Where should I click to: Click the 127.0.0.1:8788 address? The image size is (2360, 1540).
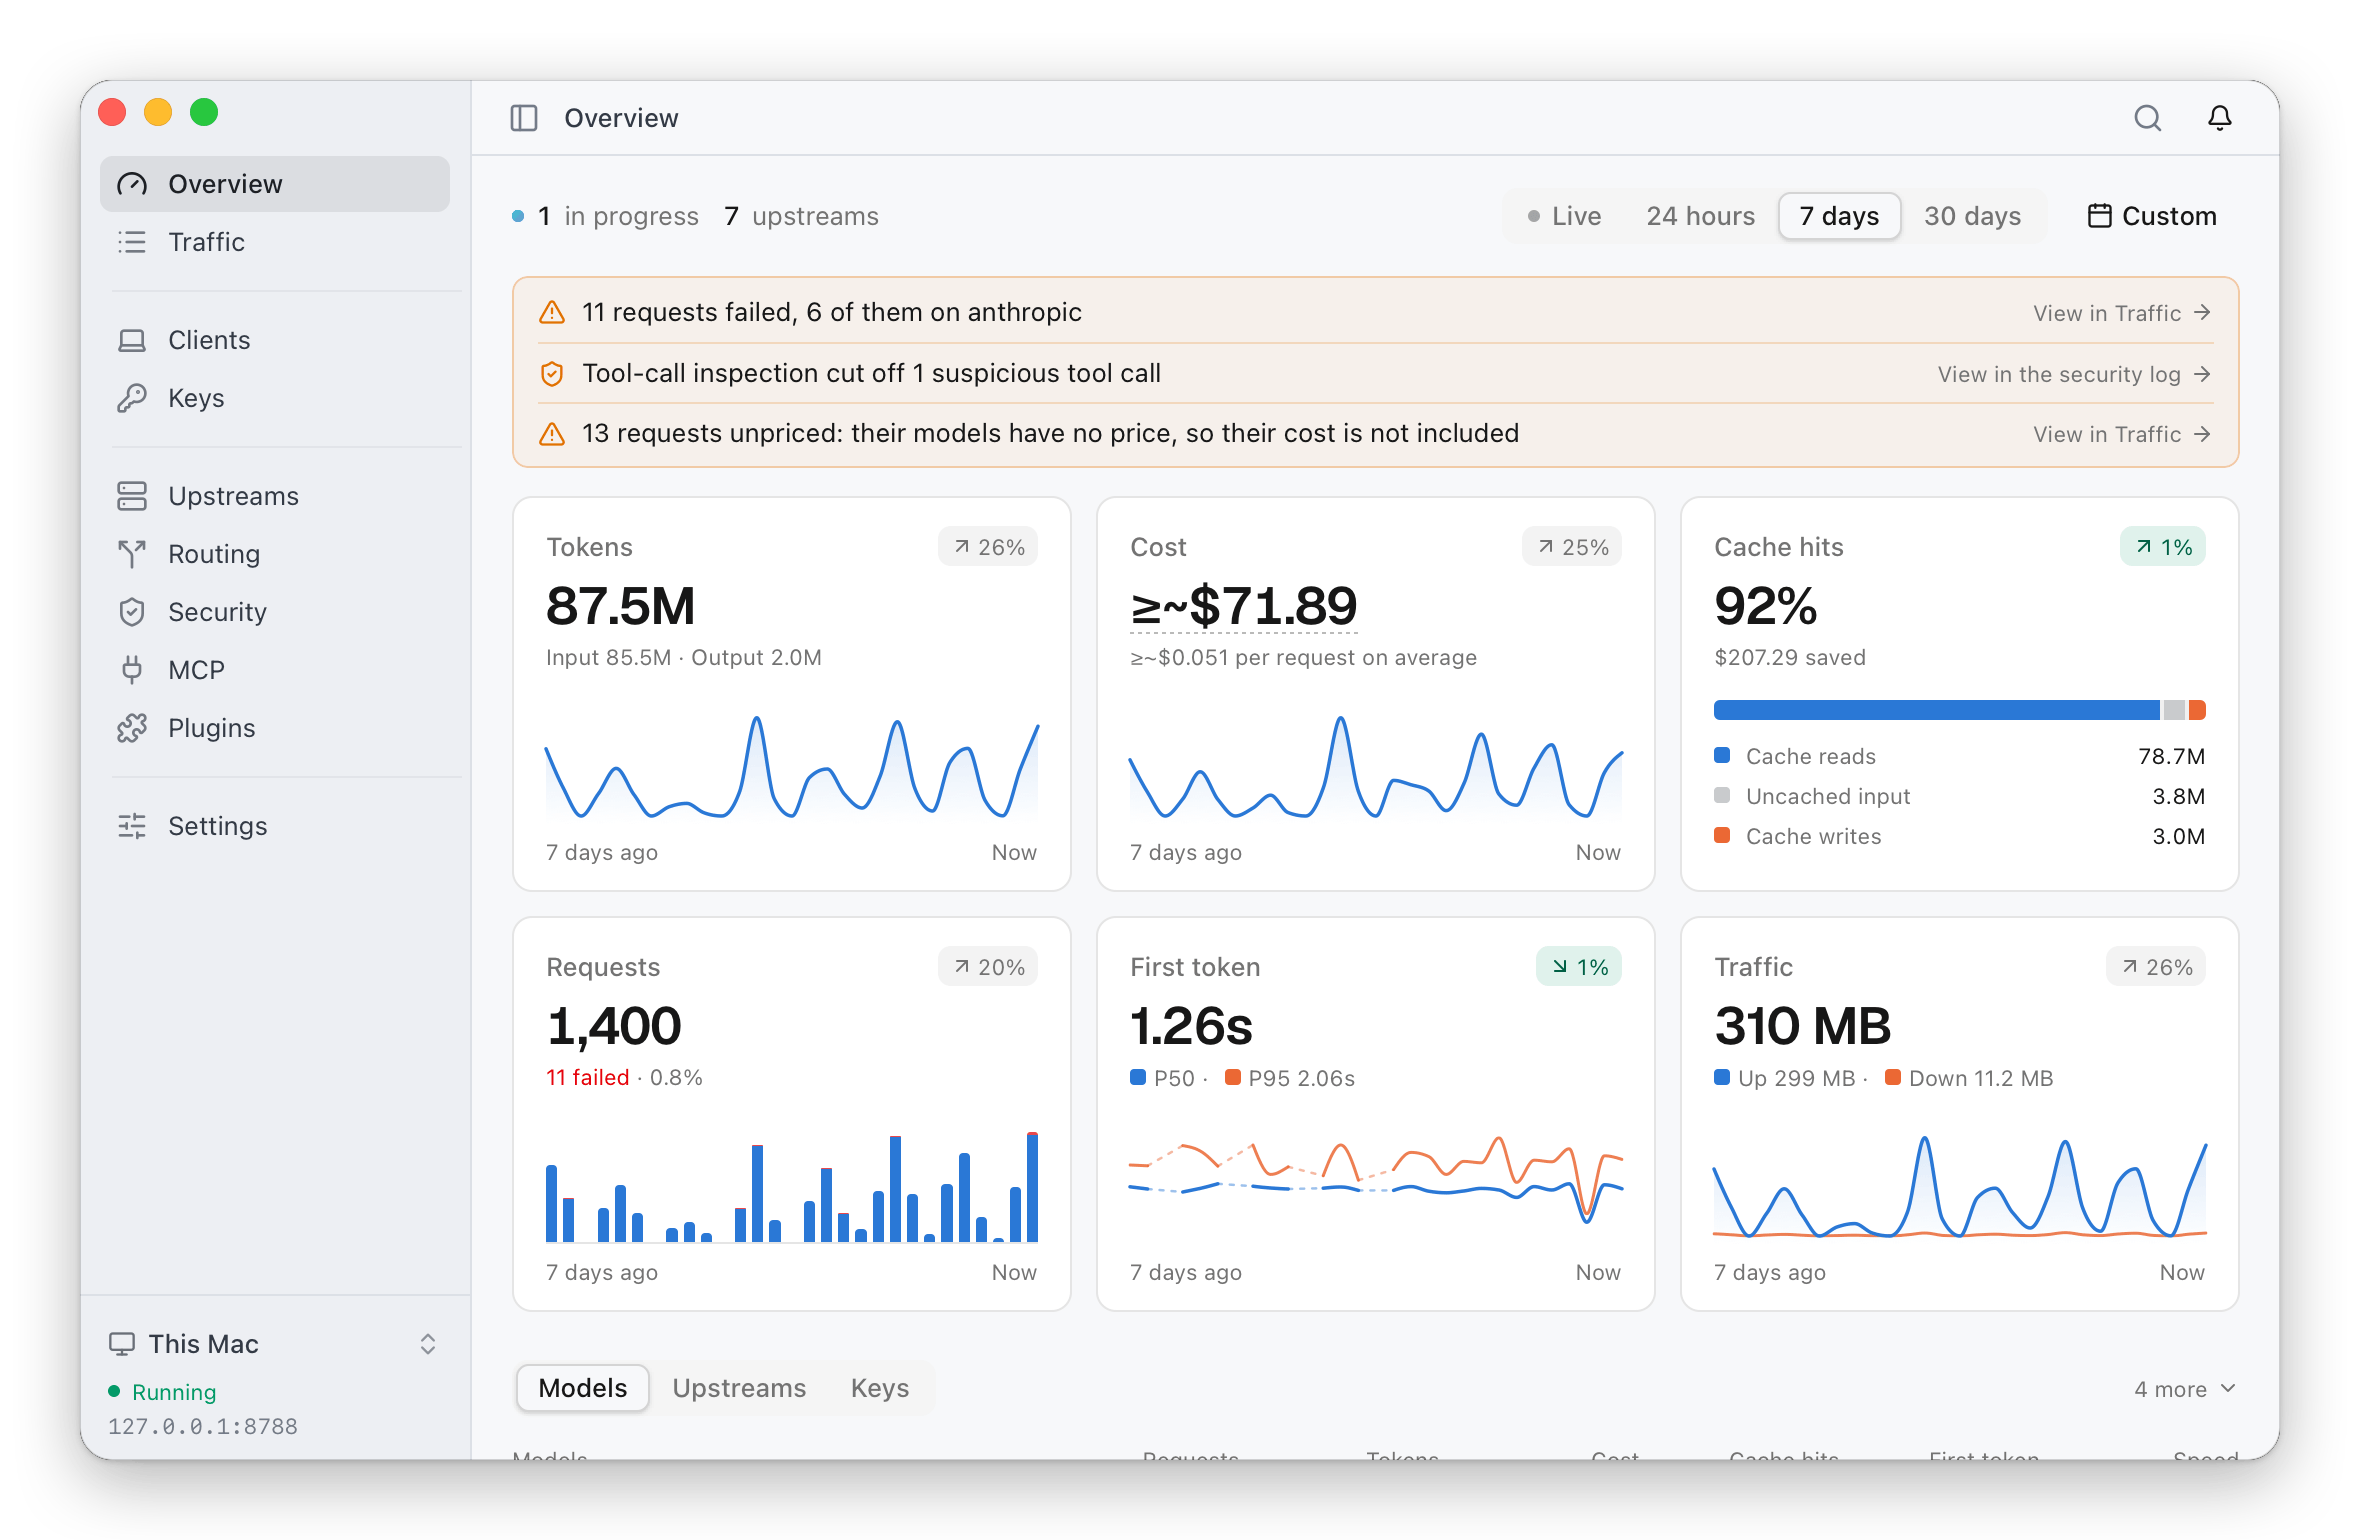coord(203,1427)
